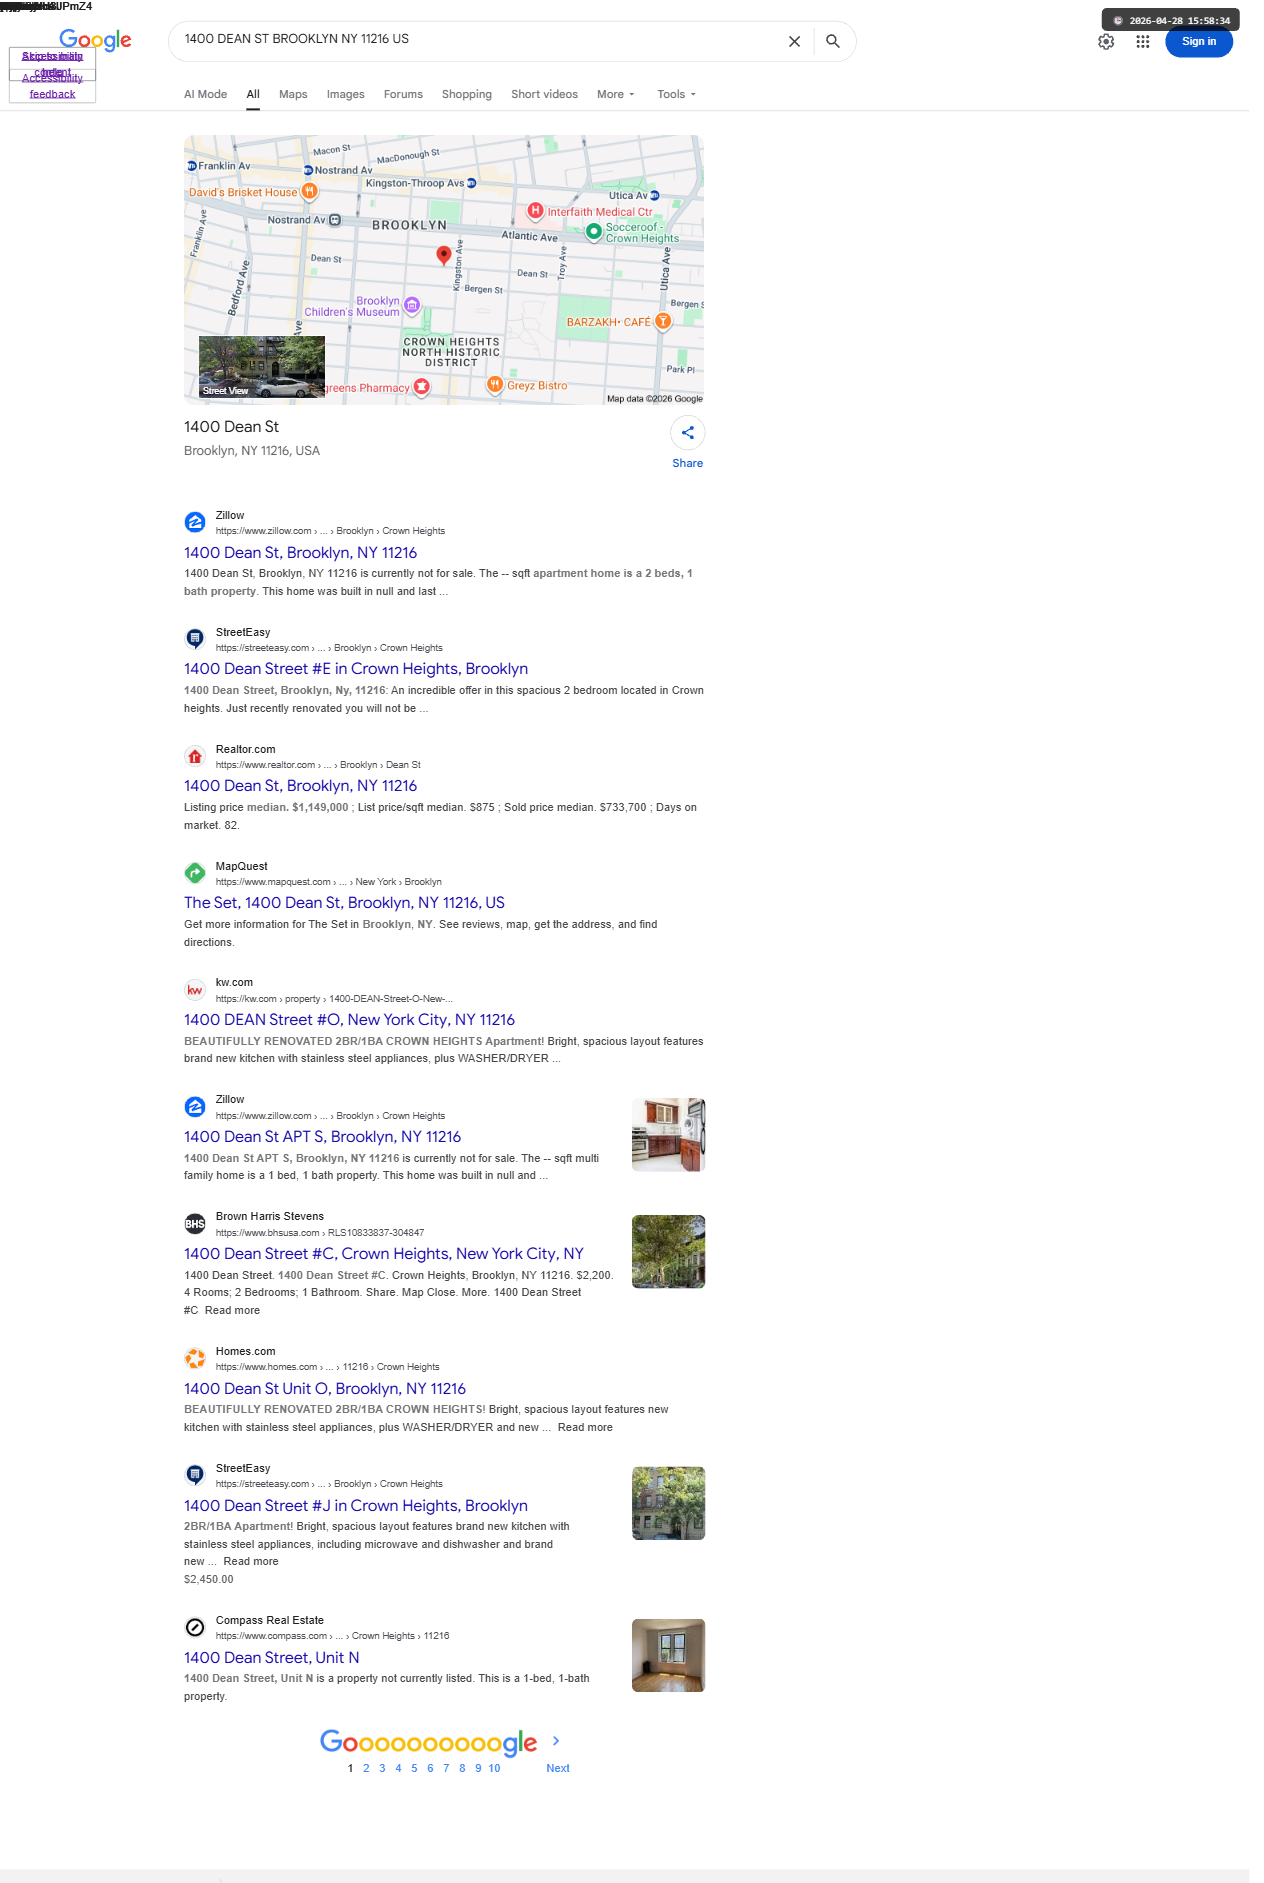Click the Share icon for 1400 Dean St

(688, 433)
